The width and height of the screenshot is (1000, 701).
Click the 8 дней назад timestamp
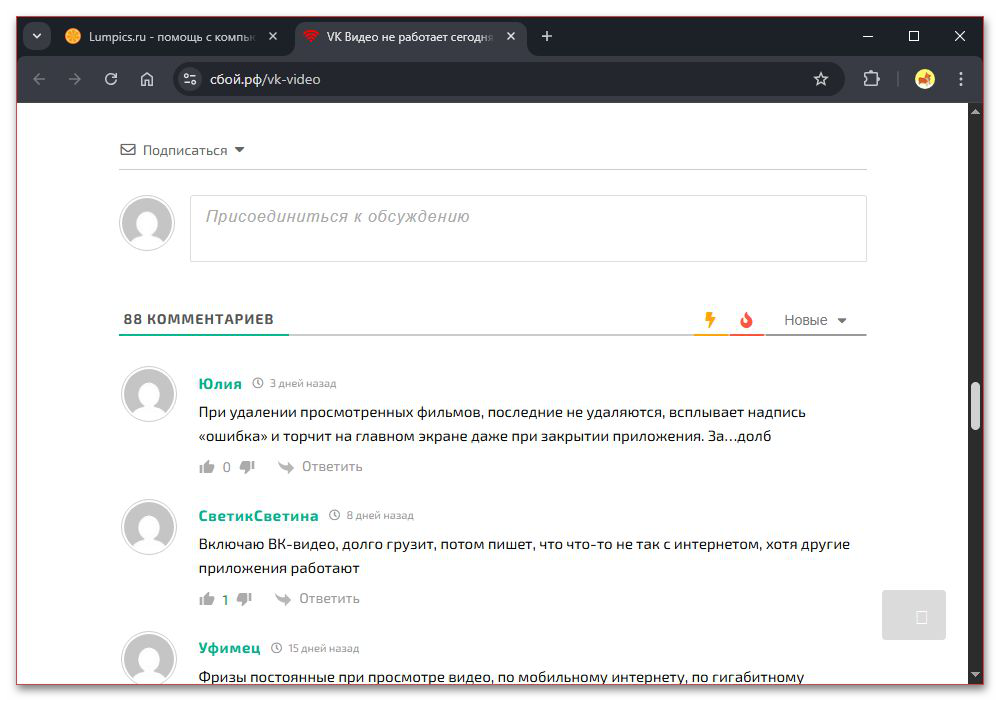click(379, 515)
